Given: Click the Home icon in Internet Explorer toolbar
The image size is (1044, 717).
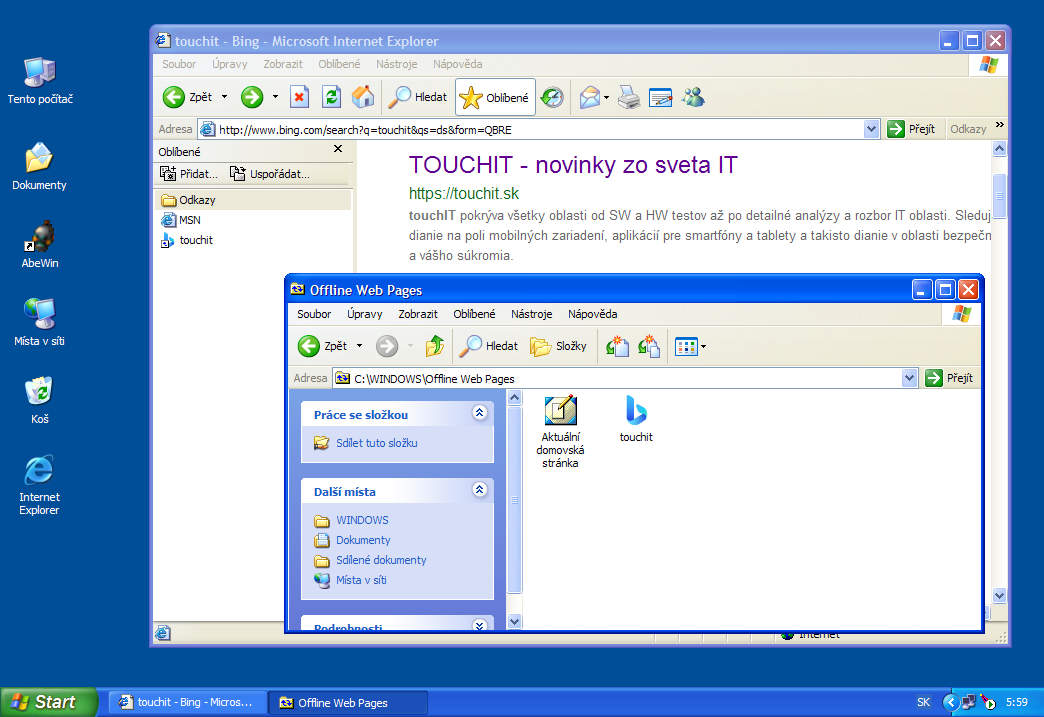Looking at the screenshot, I should click(x=363, y=97).
